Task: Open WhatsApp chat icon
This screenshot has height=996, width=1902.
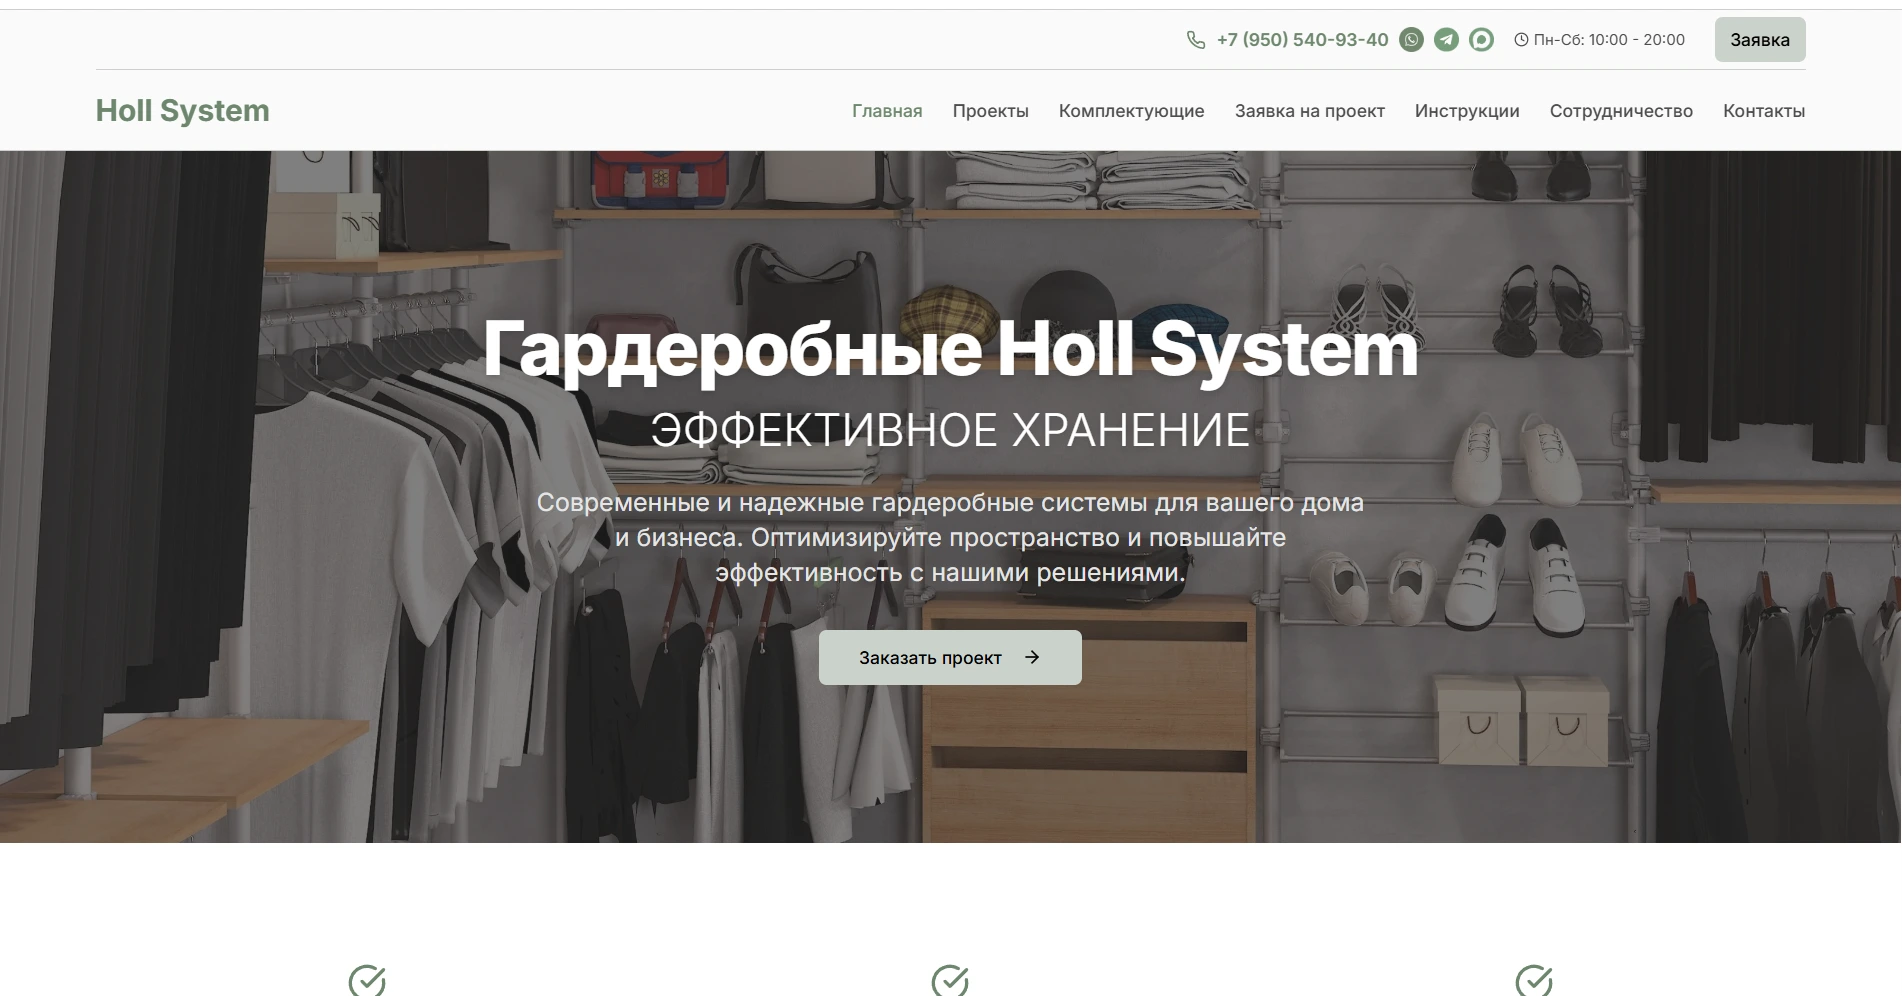Action: coord(1411,40)
